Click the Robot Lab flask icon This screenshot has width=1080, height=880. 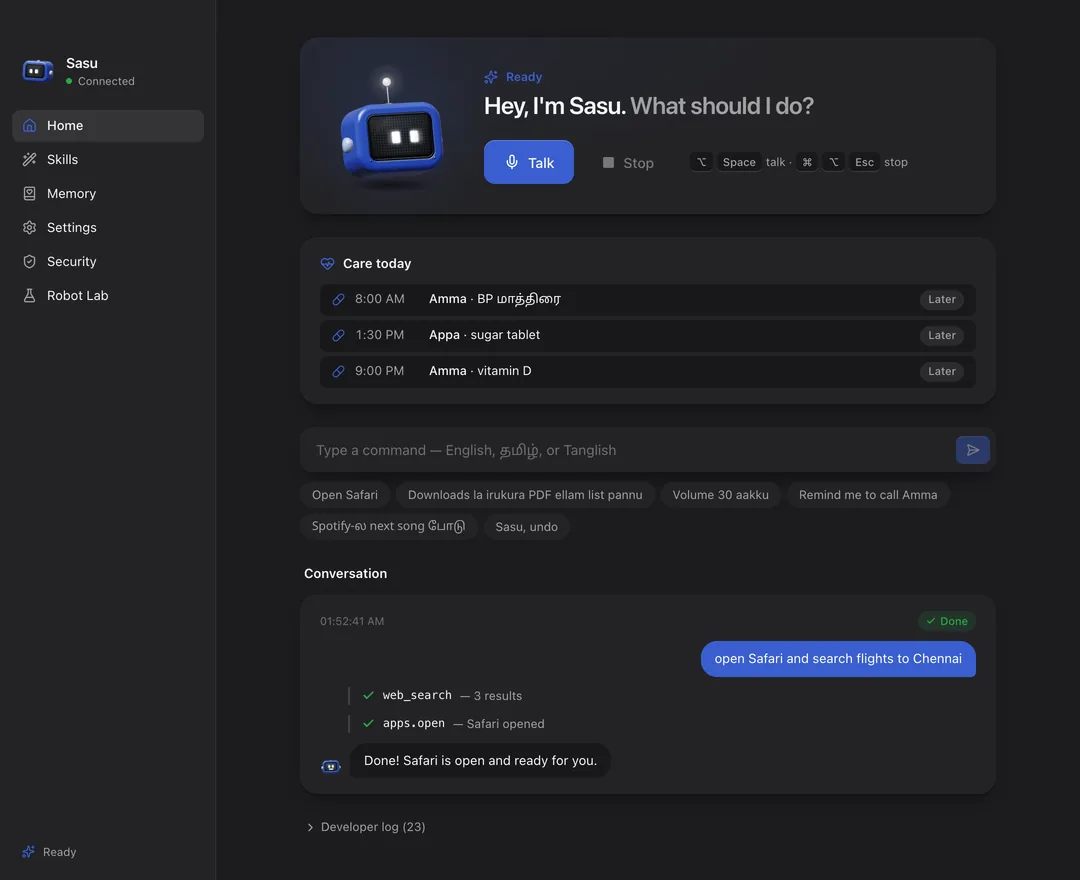30,295
